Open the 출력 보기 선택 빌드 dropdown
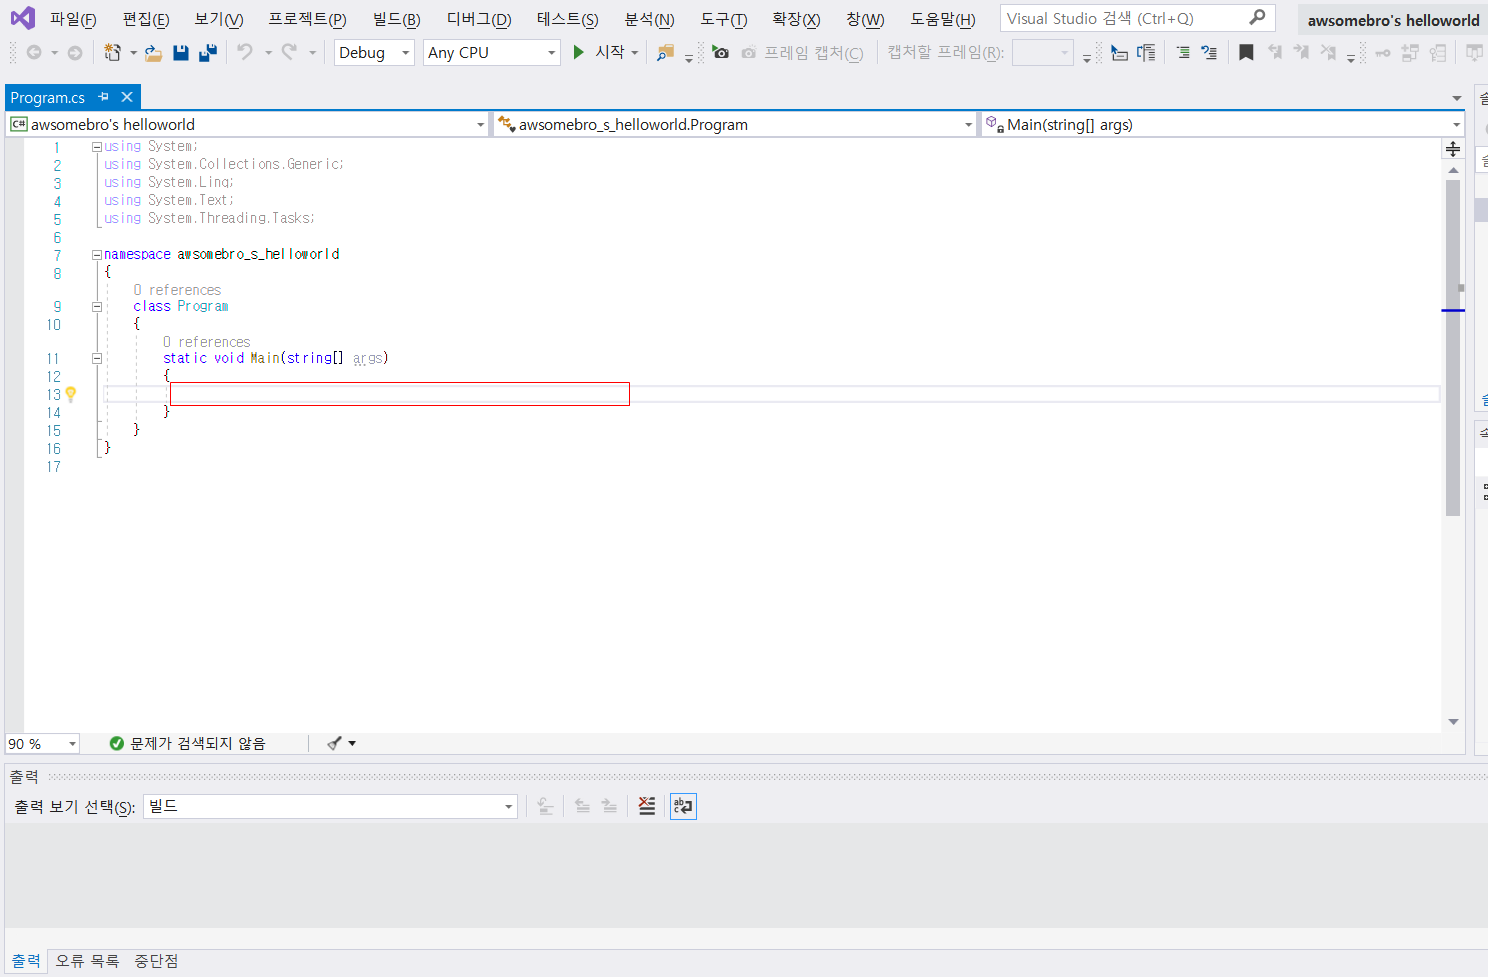1488x977 pixels. (330, 806)
